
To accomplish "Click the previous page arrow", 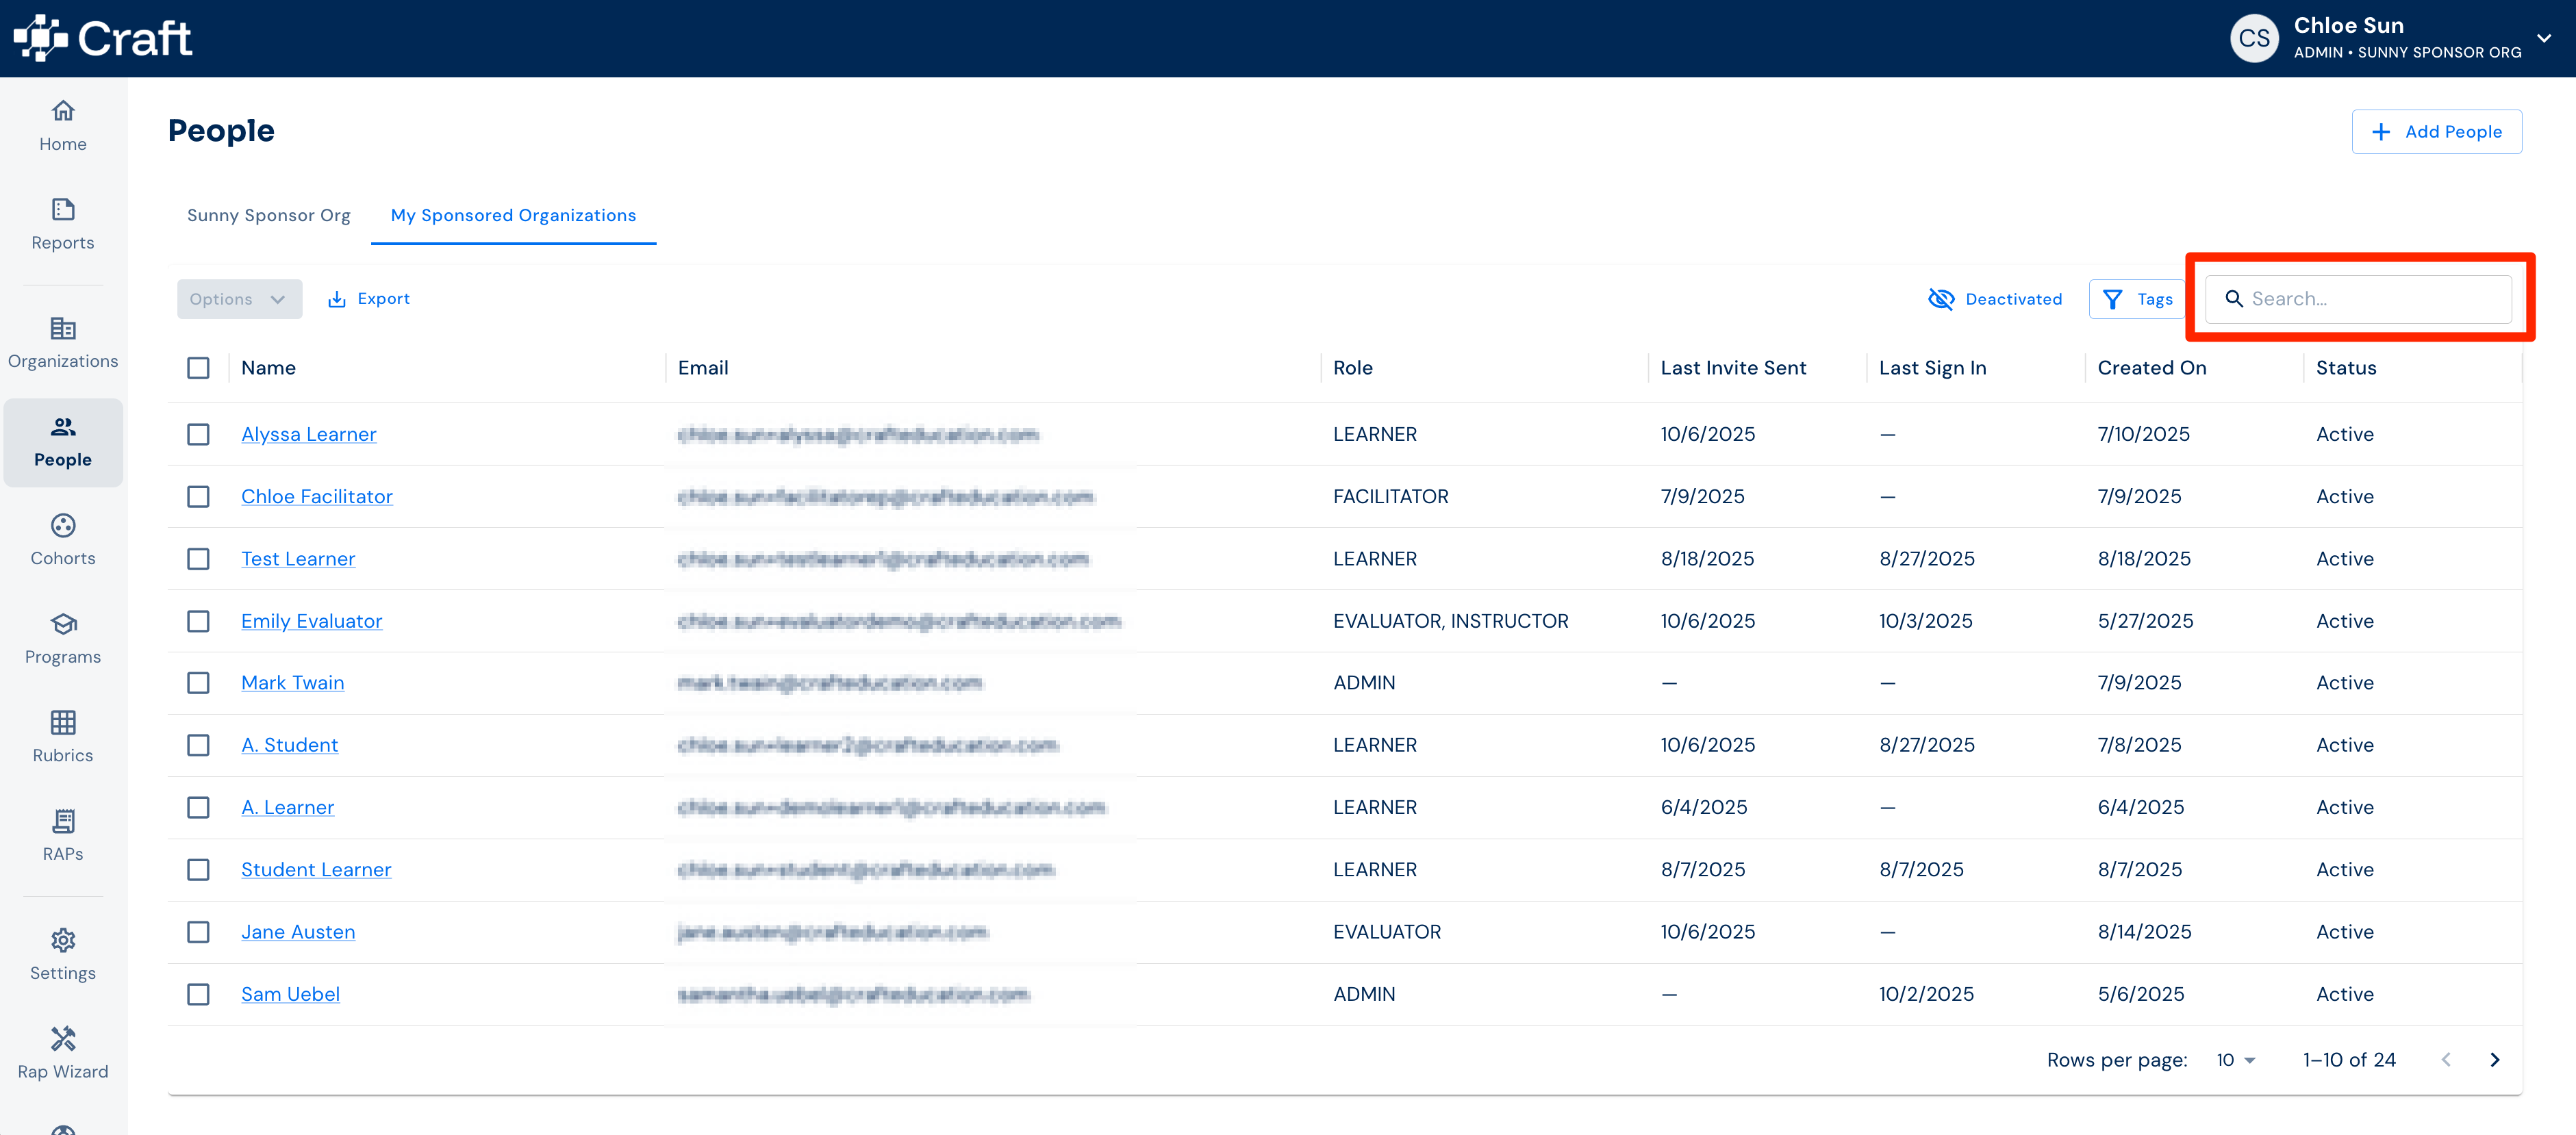I will tap(2446, 1060).
